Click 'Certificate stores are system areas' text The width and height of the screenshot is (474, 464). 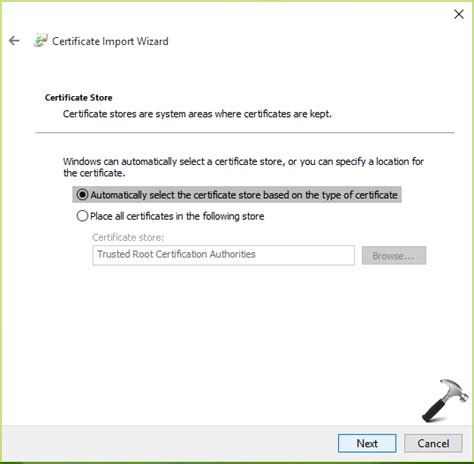(197, 114)
